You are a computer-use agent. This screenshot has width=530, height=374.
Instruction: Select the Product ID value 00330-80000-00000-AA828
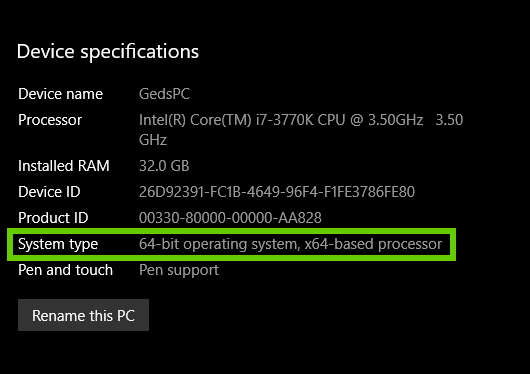pyautogui.click(x=230, y=217)
